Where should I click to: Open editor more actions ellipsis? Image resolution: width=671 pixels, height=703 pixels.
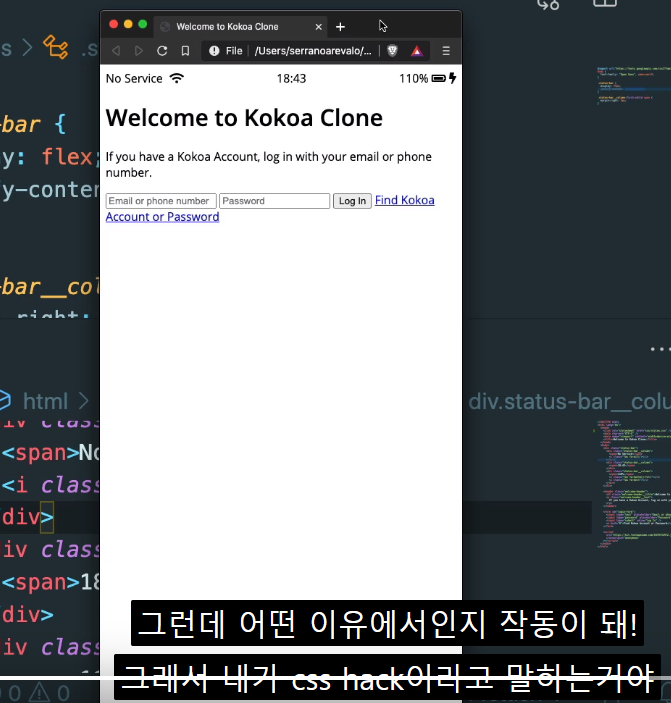(660, 349)
